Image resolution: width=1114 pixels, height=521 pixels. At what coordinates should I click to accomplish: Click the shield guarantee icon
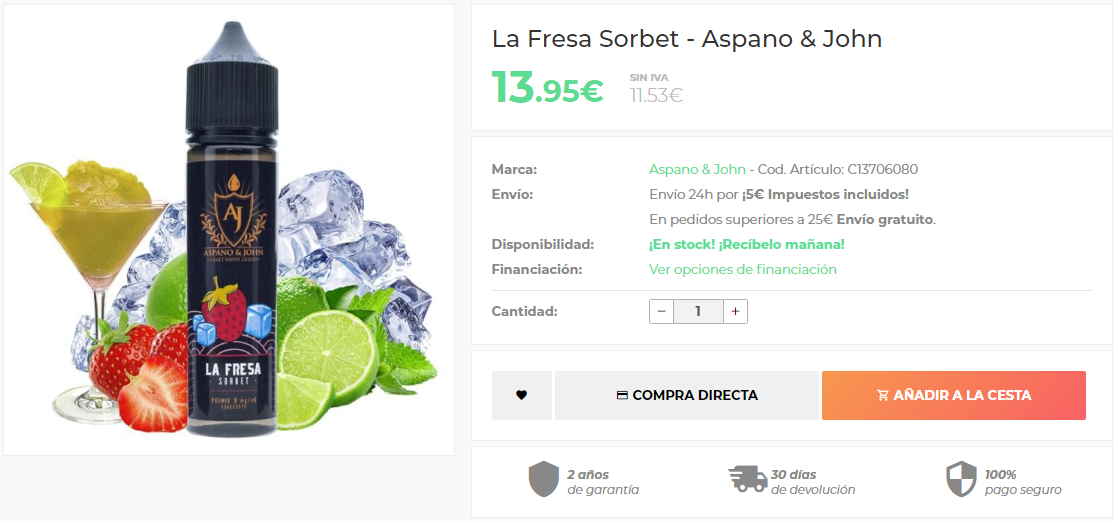[x=543, y=480]
